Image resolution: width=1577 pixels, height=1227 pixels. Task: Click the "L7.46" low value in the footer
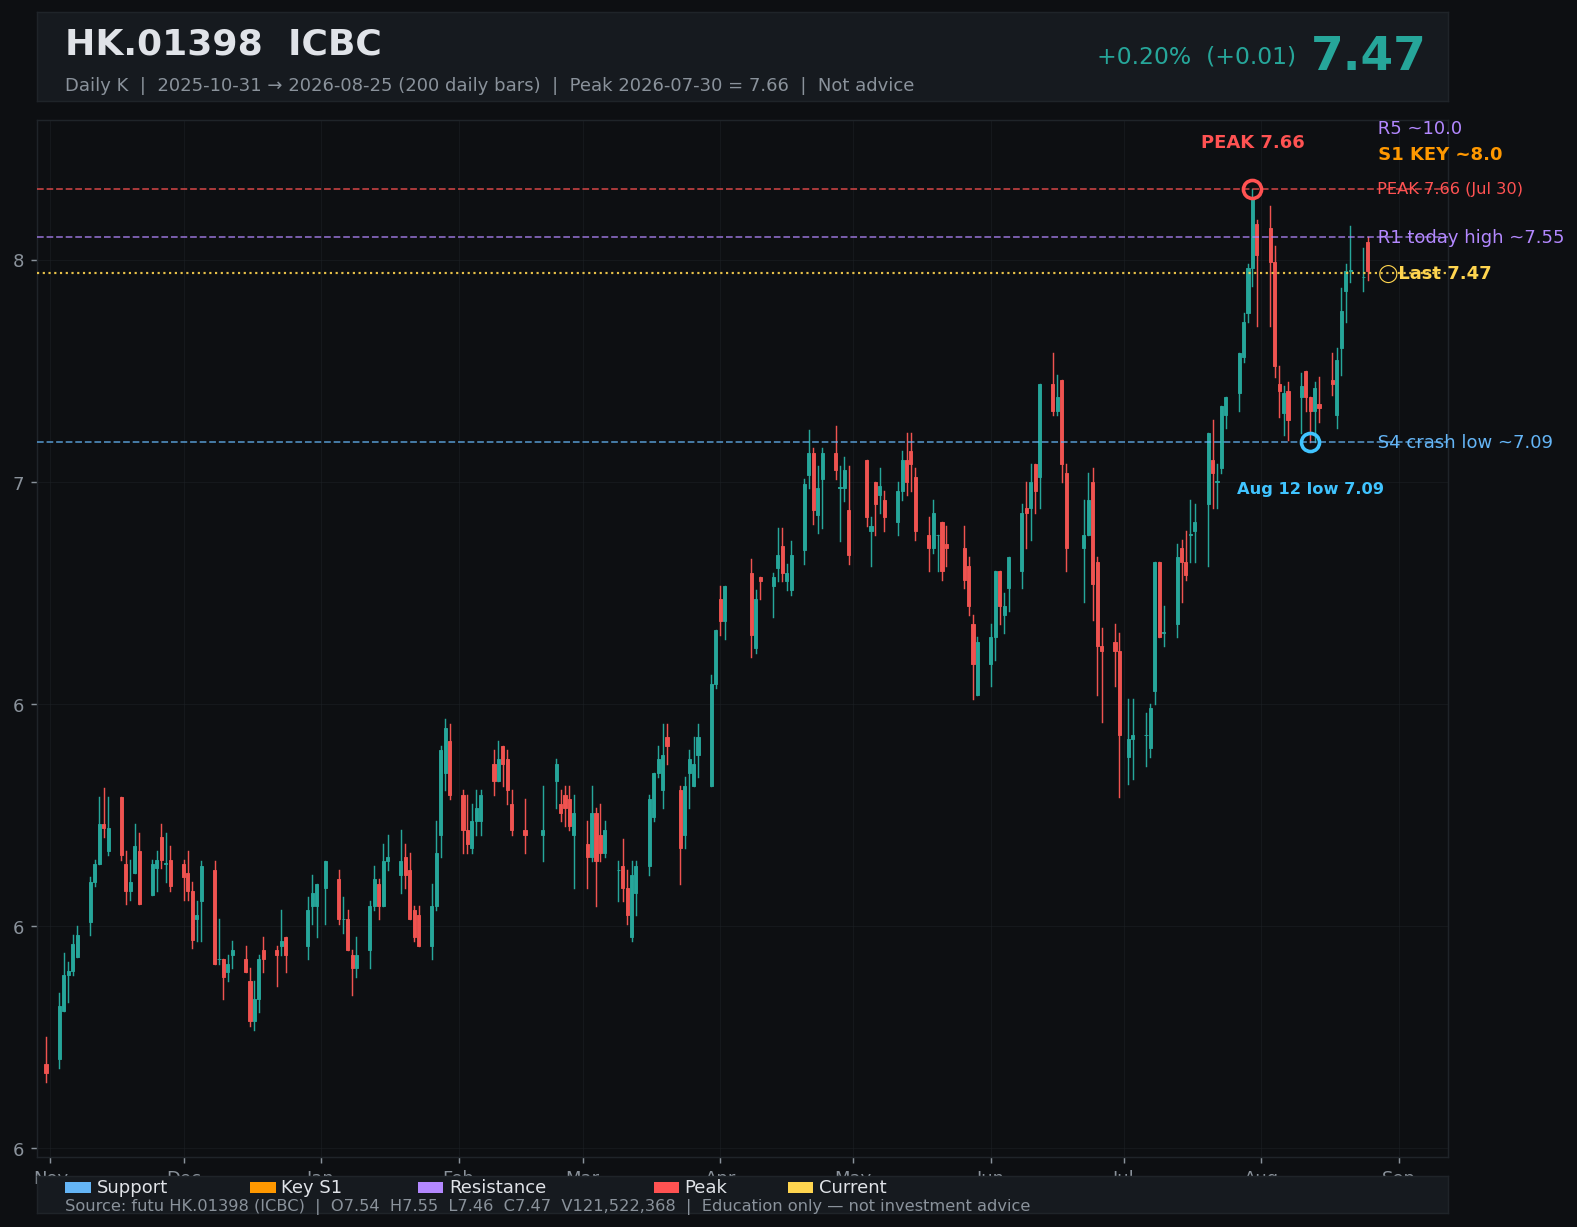[x=471, y=1206]
